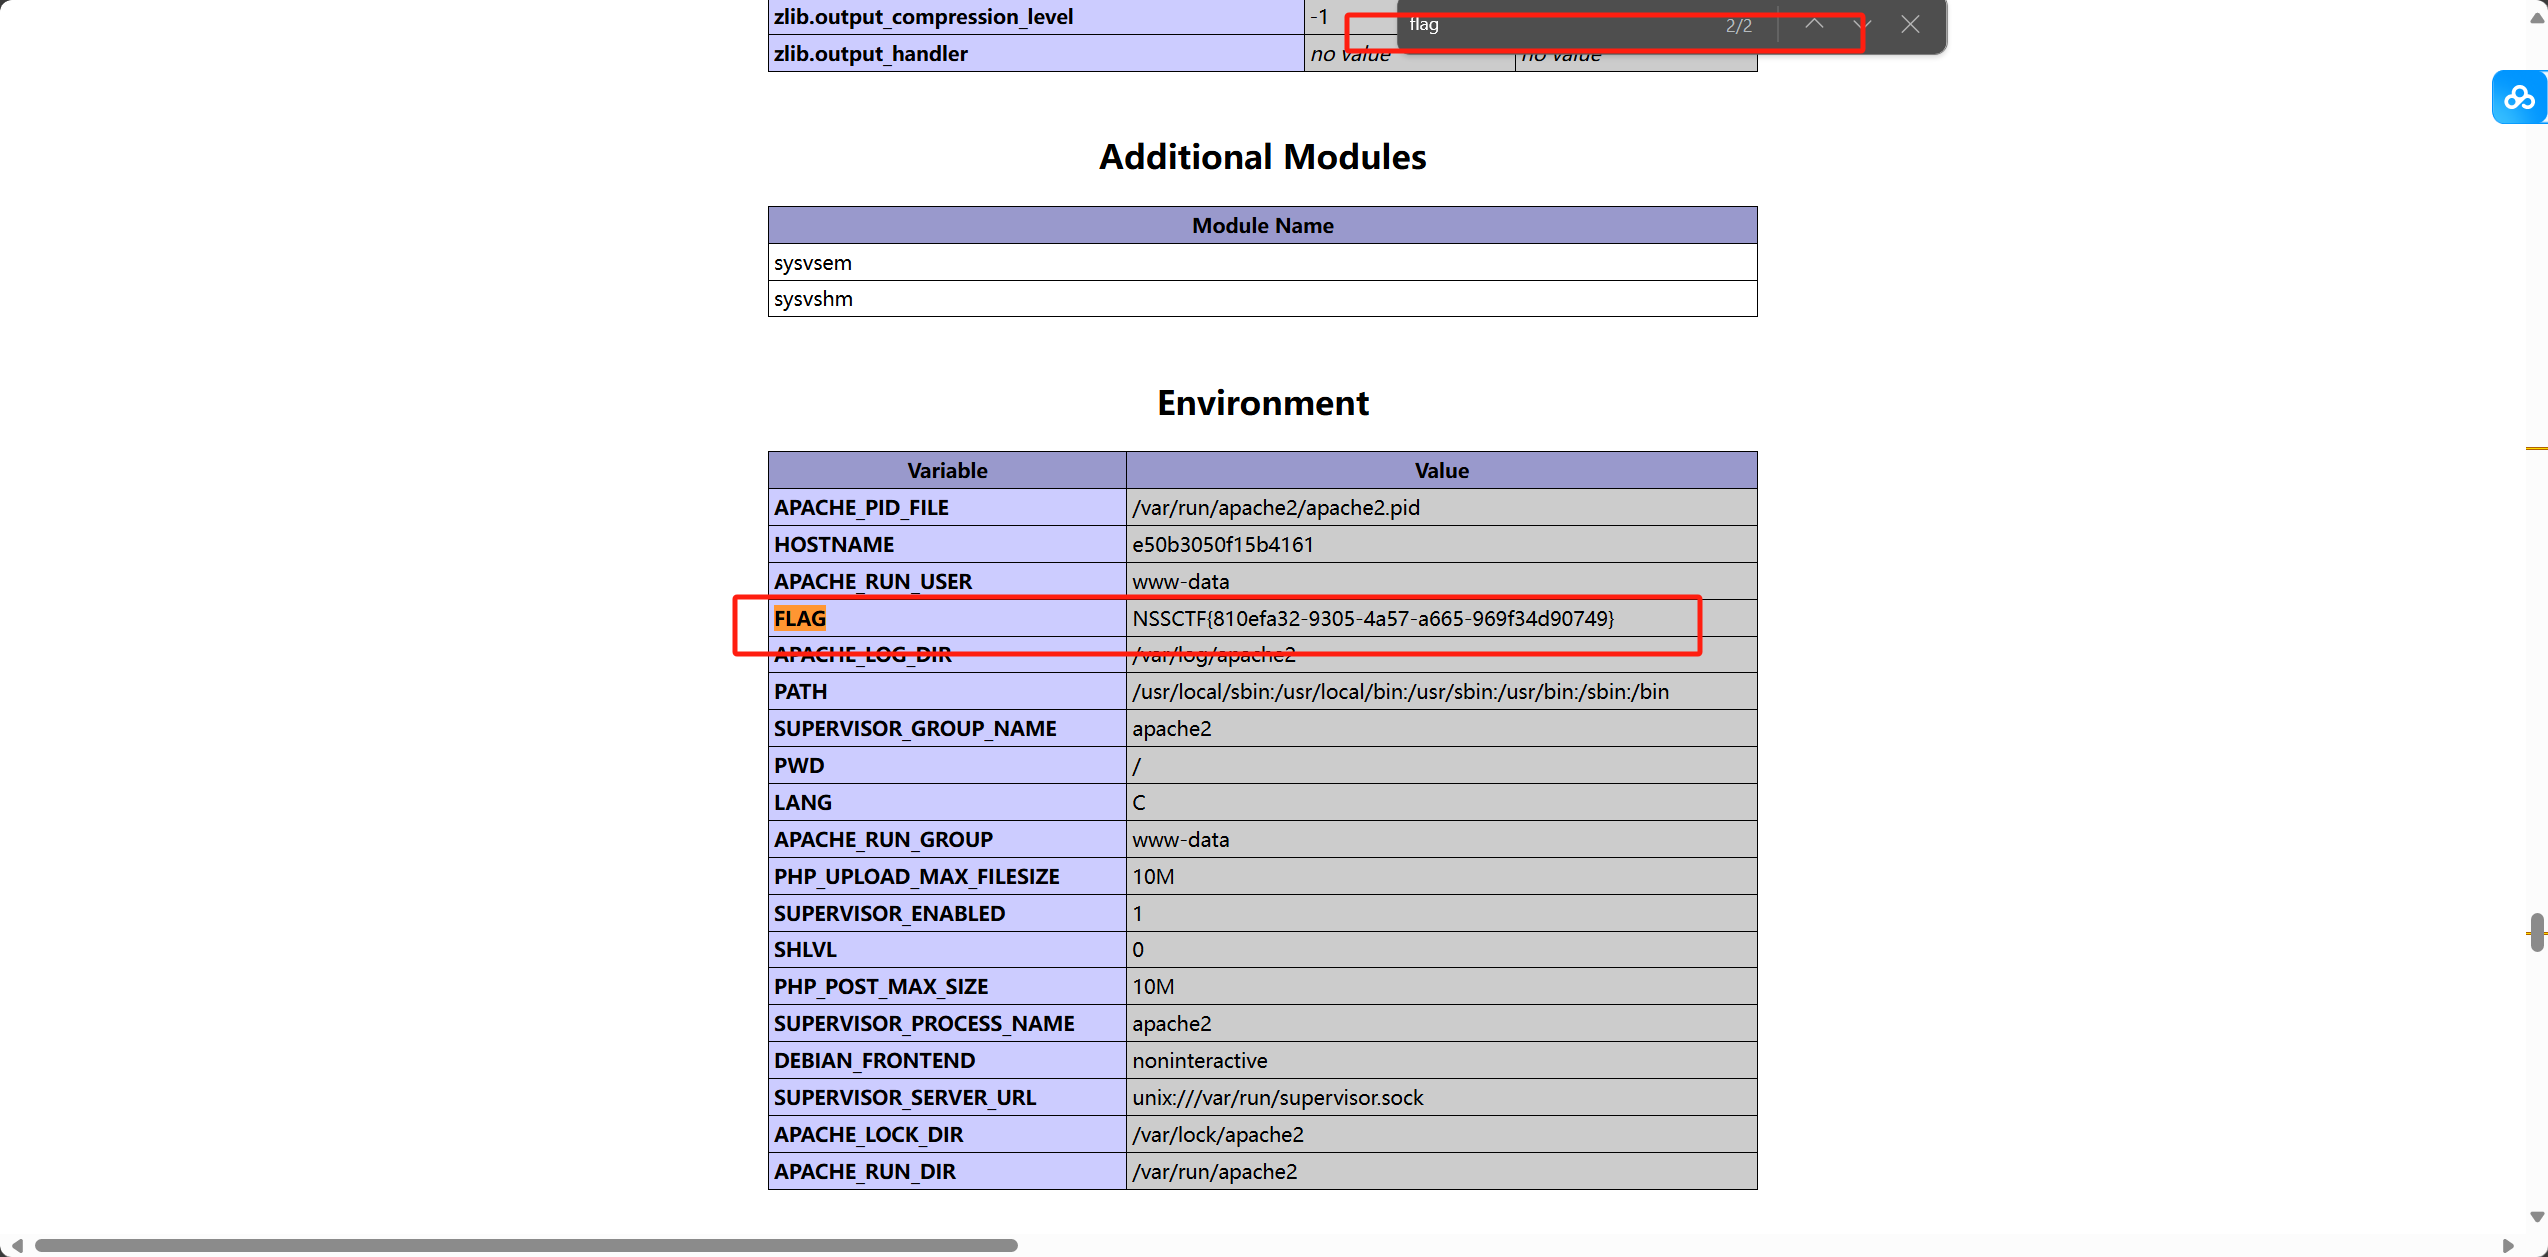Click the horizontal scrollbar right arrow
2548x1257 pixels.
click(2507, 1245)
